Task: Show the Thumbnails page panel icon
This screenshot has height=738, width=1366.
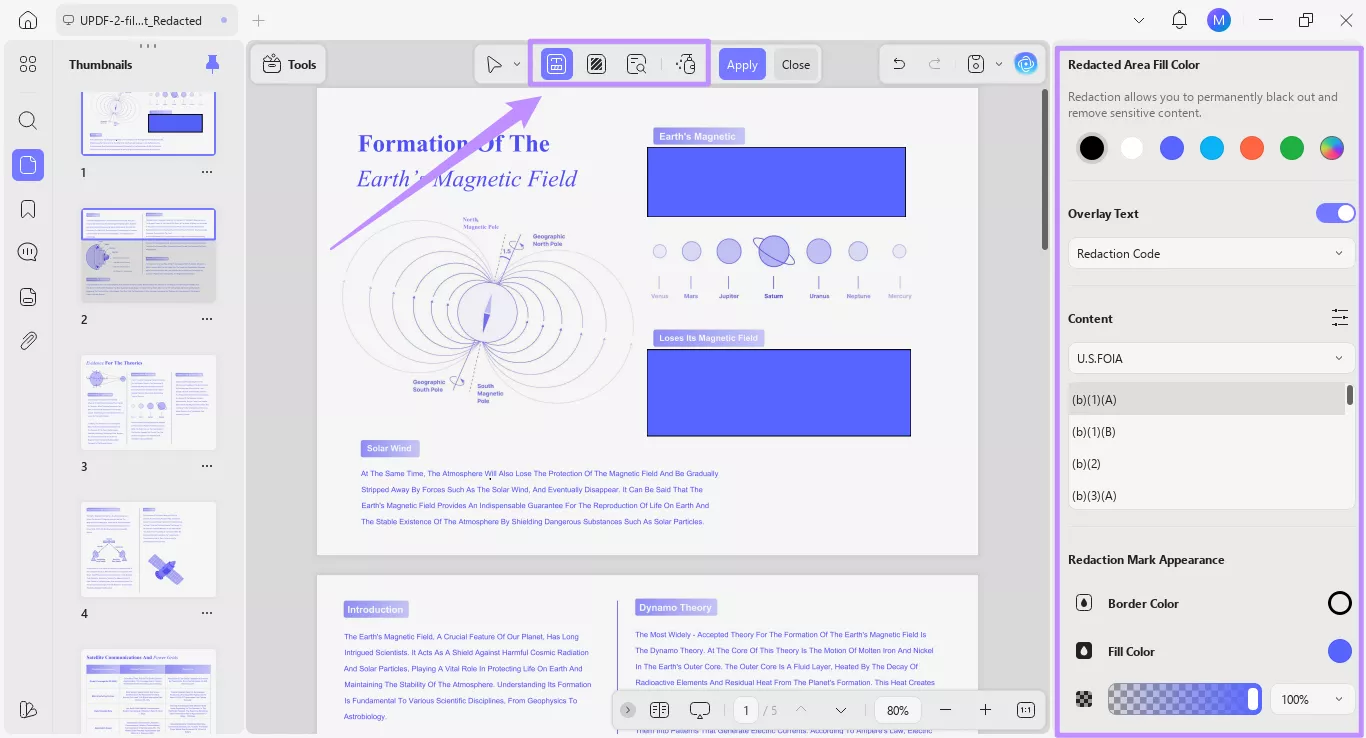Action: [28, 165]
